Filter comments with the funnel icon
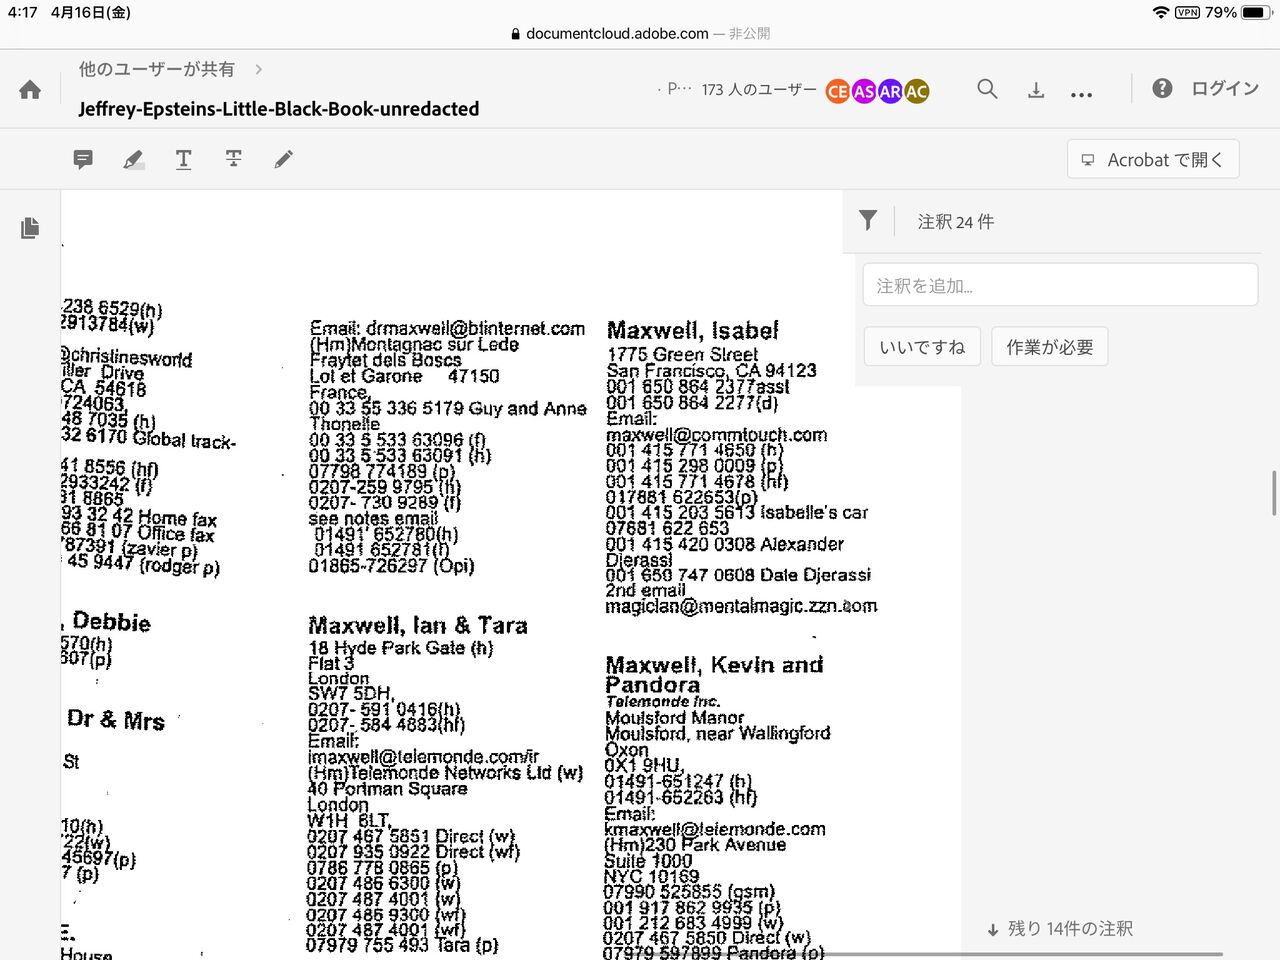The image size is (1280, 960). [x=868, y=220]
